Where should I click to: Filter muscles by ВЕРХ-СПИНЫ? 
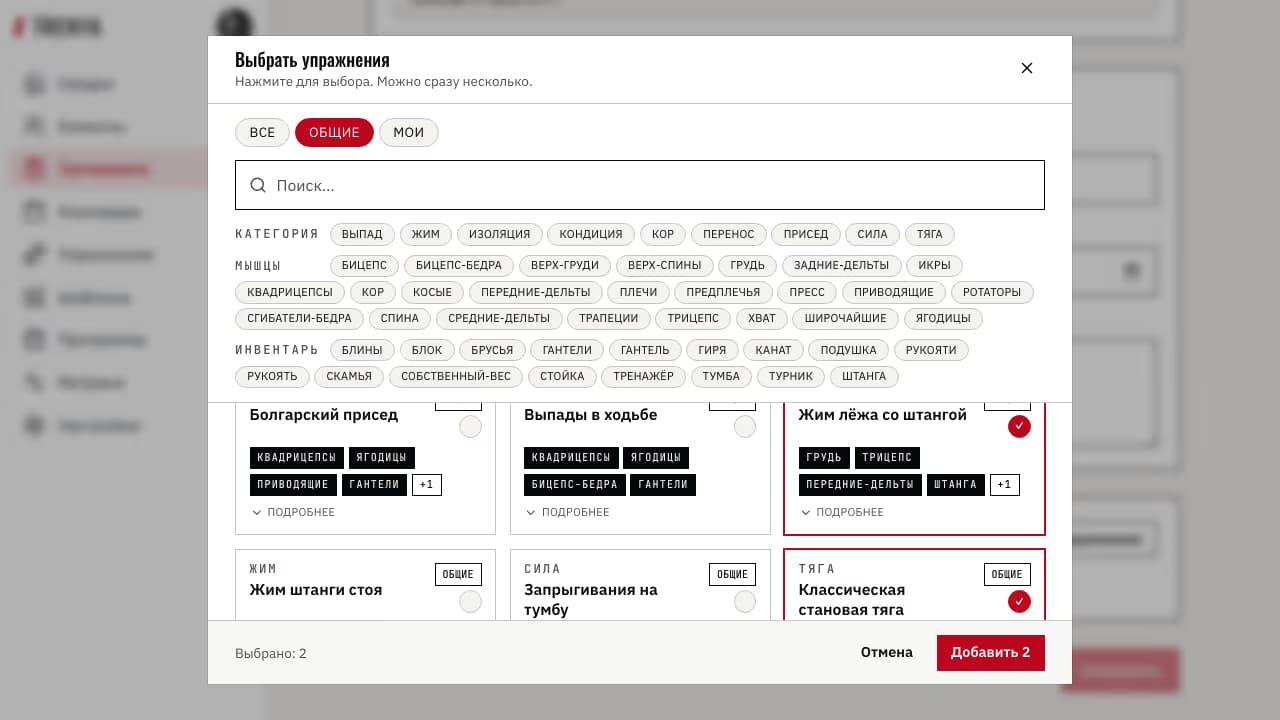click(x=665, y=265)
